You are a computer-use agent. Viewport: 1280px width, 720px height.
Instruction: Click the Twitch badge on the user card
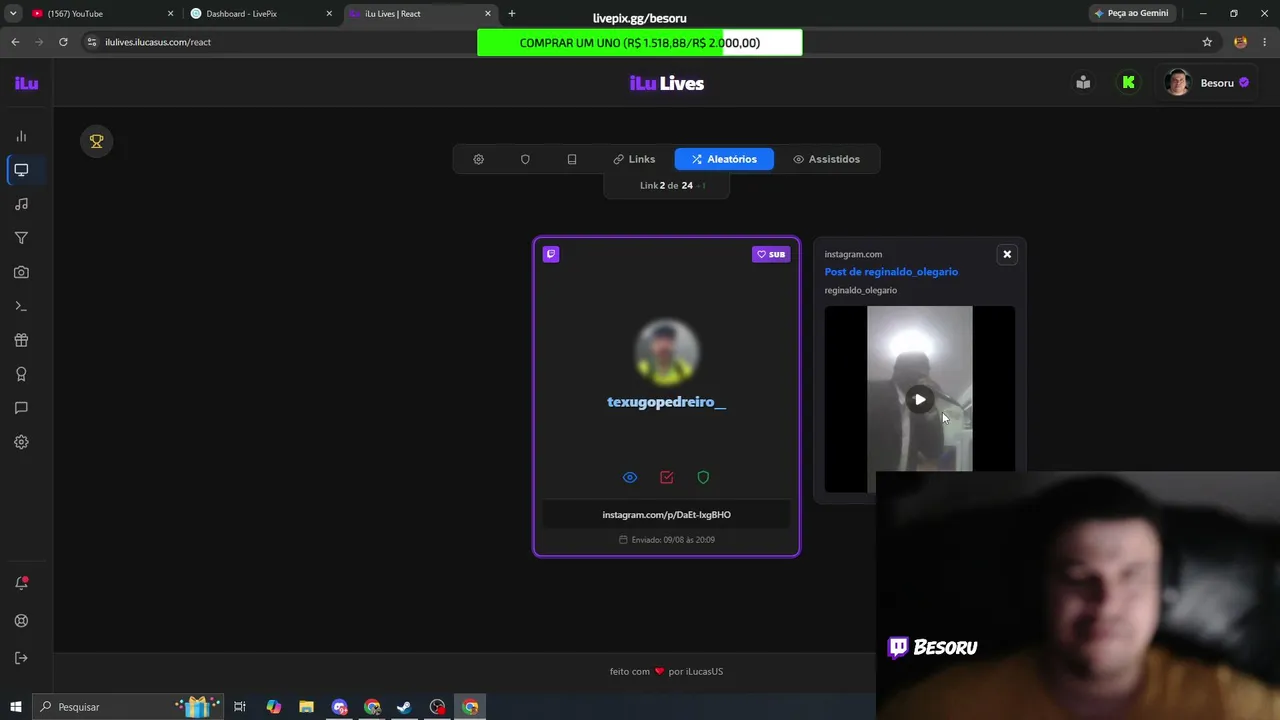click(x=551, y=254)
